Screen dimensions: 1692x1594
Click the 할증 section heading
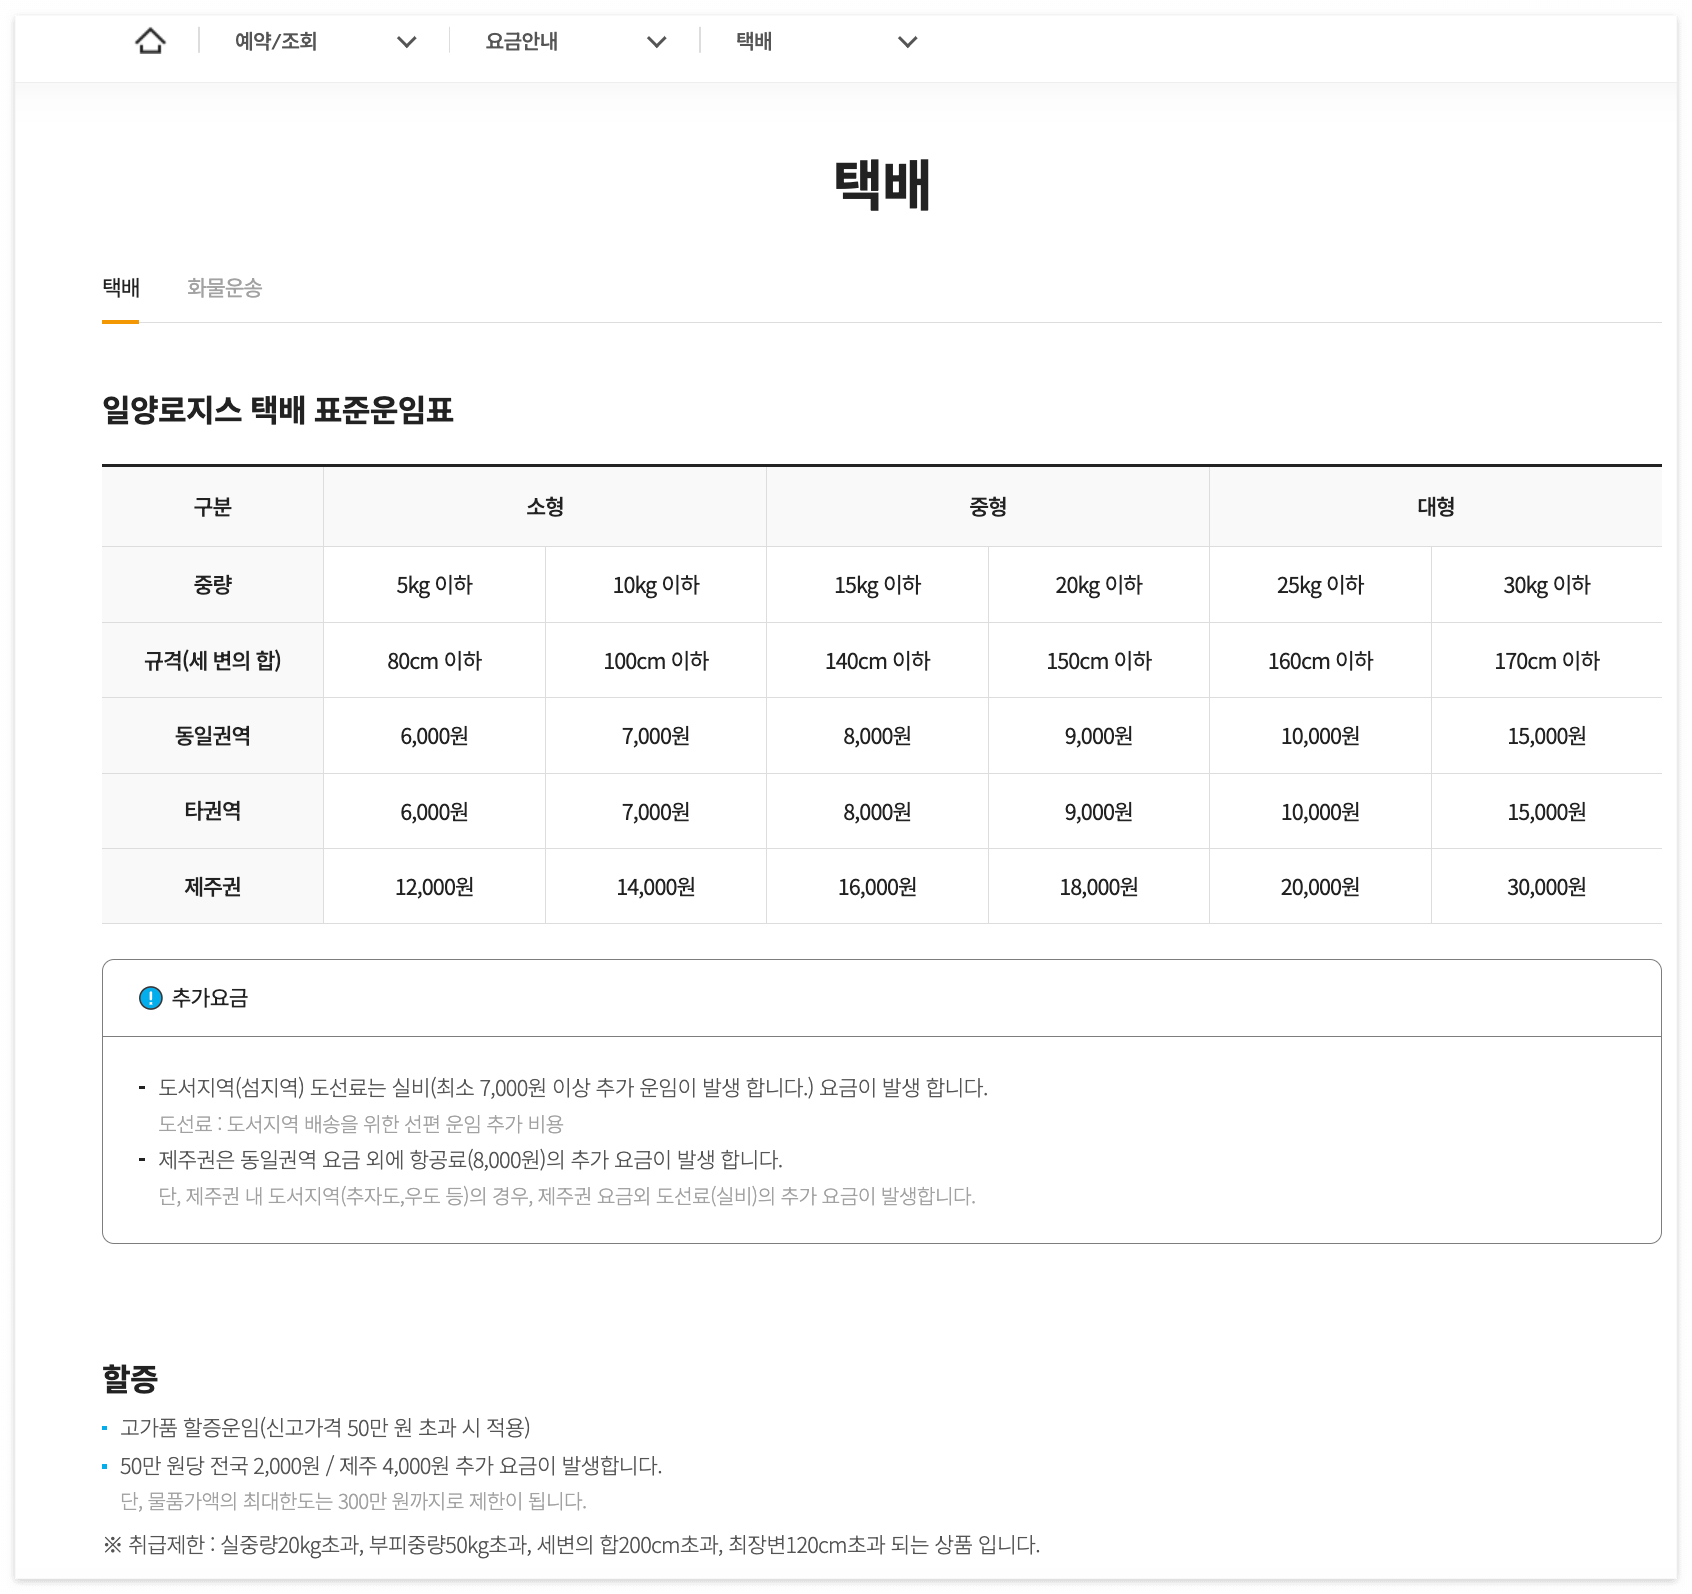click(x=130, y=1379)
